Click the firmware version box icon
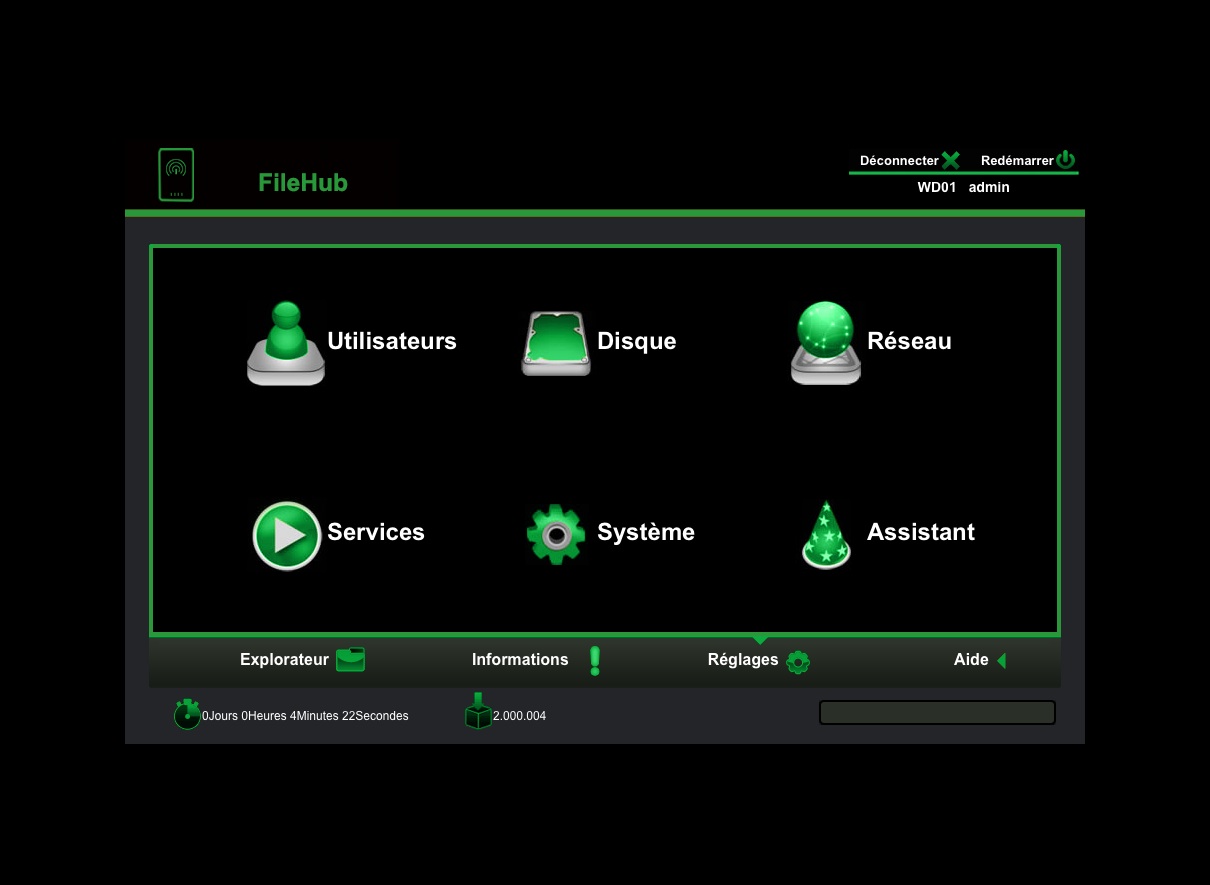This screenshot has width=1210, height=885. [478, 712]
